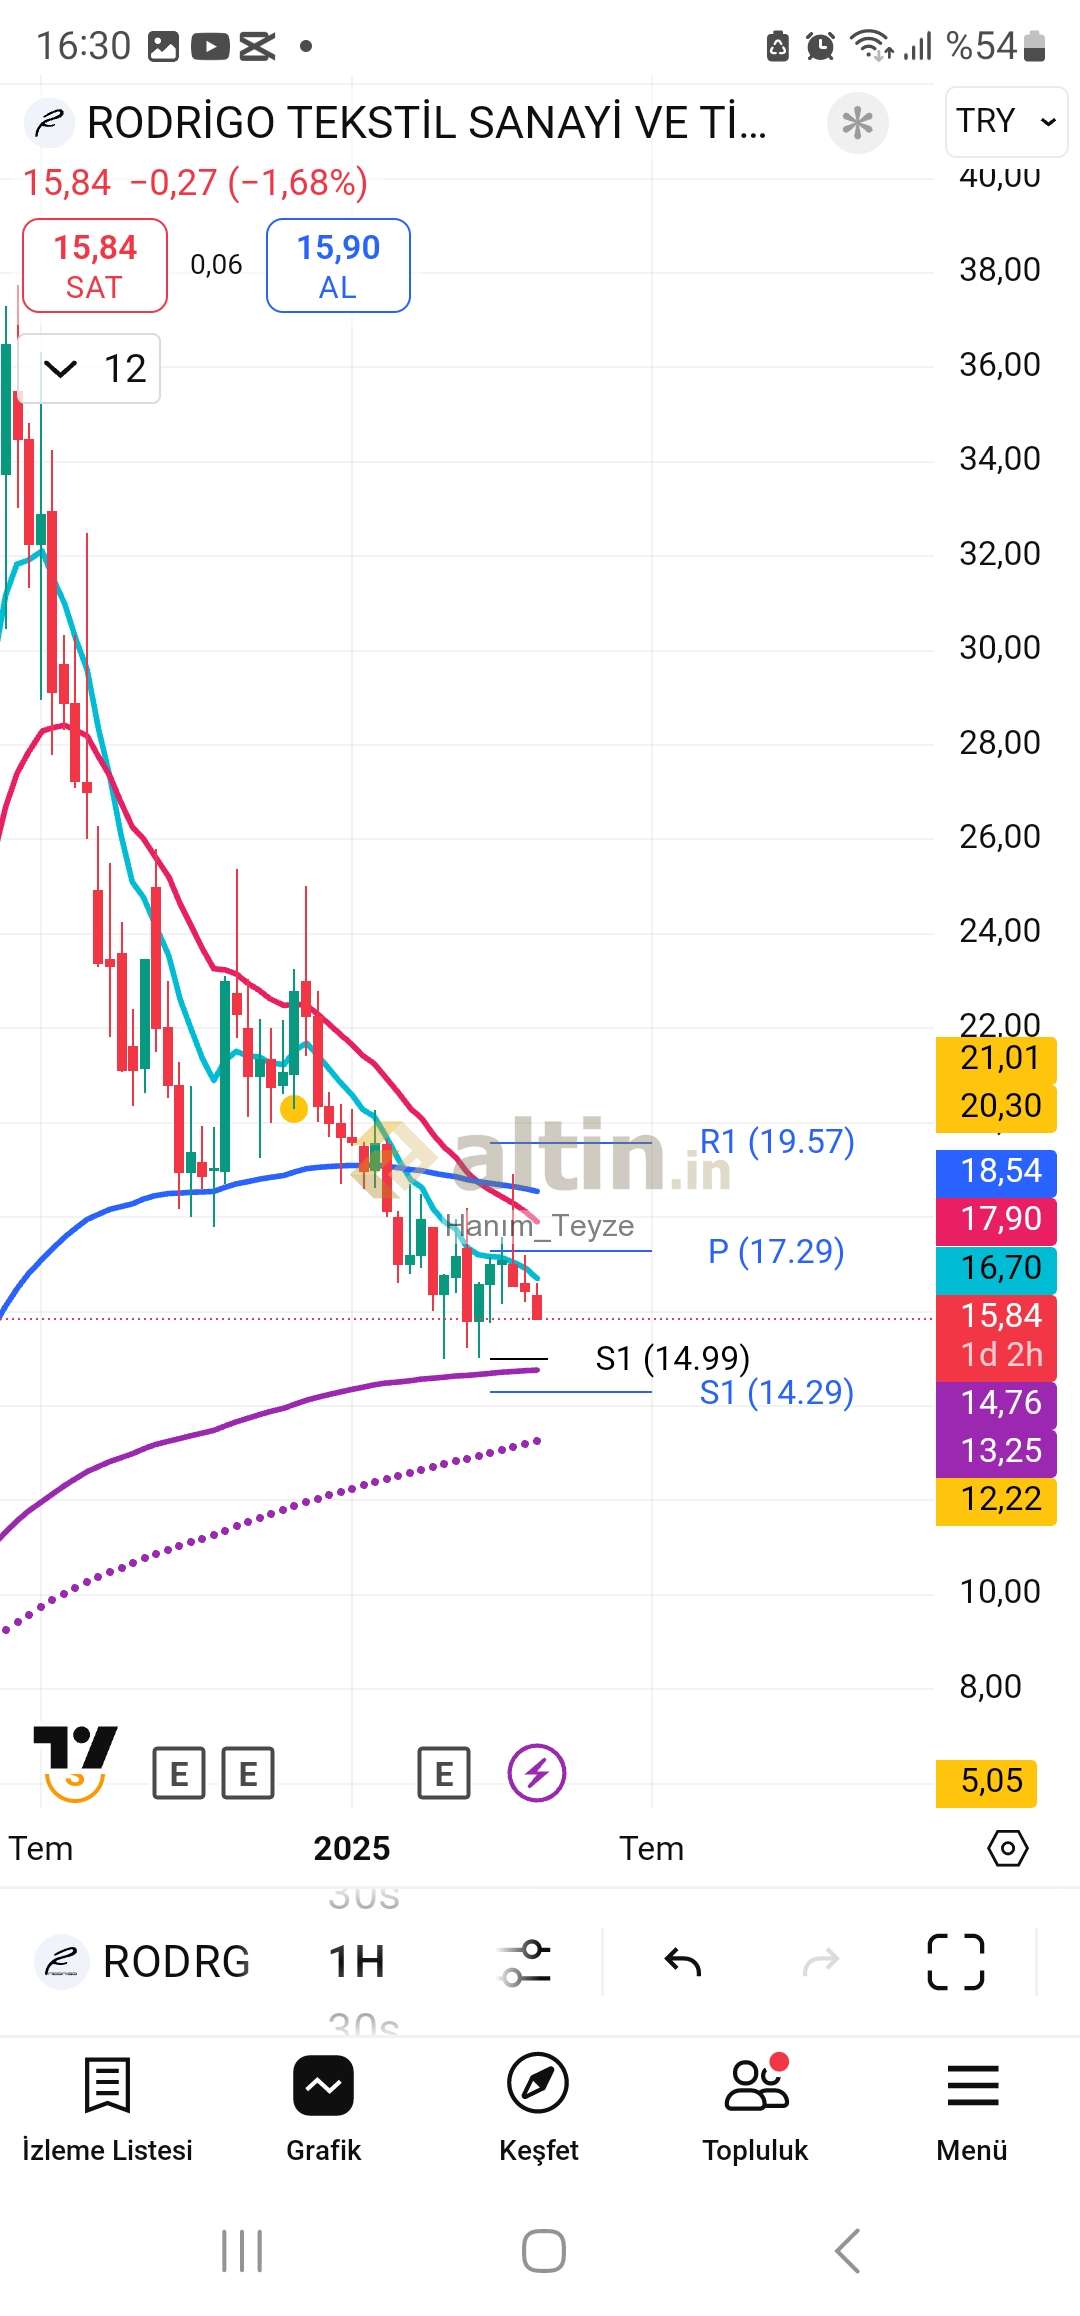Tap the purple lightning bolt event icon
Image resolution: width=1080 pixels, height=2316 pixels.
tap(537, 1773)
